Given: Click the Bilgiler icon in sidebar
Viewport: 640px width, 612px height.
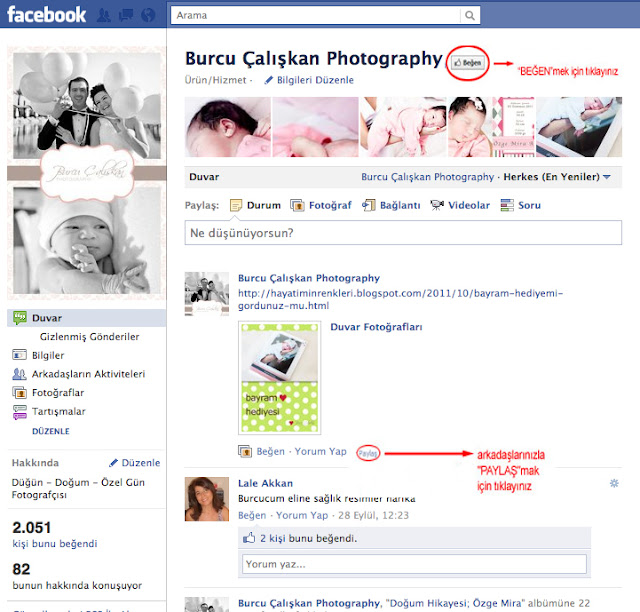Looking at the screenshot, I should click(20, 355).
